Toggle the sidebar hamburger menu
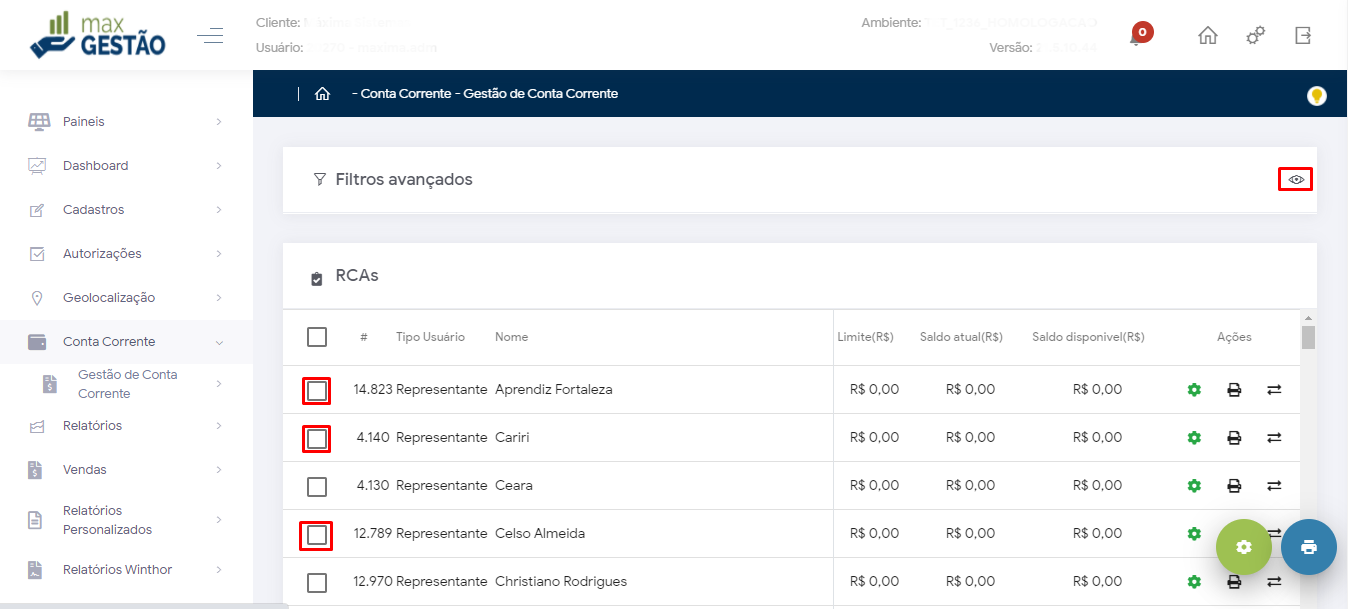This screenshot has height=609, width=1348. [210, 37]
